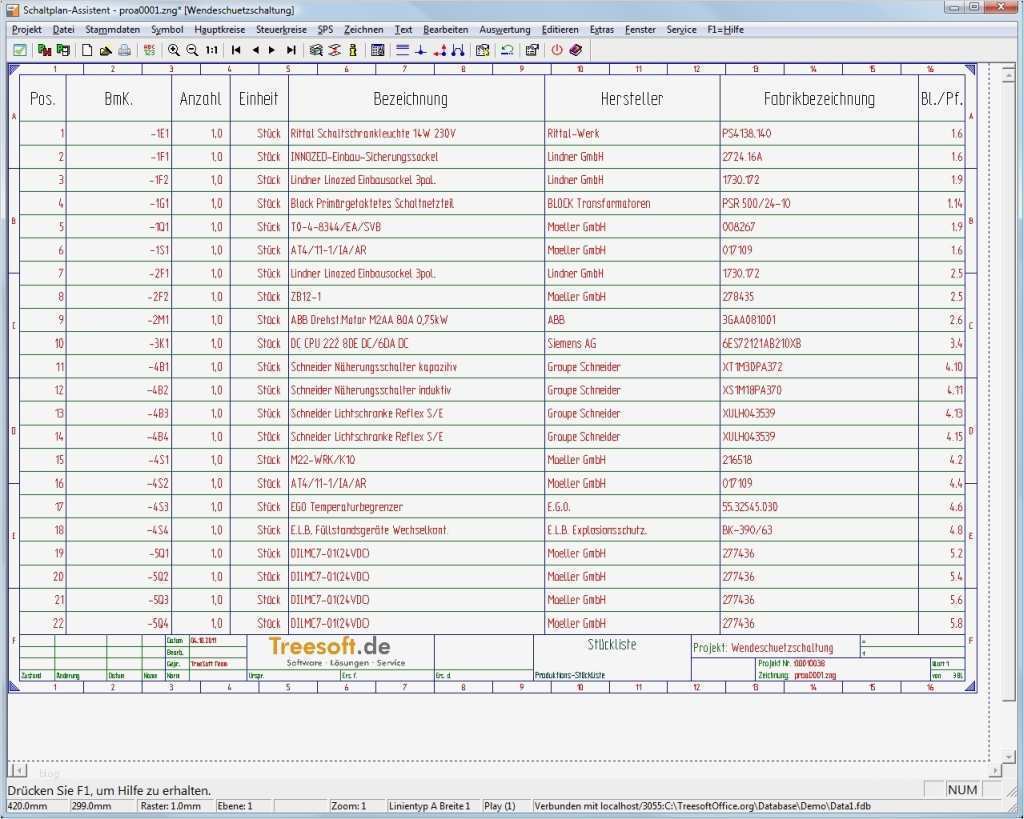Open the Auswertung menu
This screenshot has width=1024, height=819.
pos(504,30)
